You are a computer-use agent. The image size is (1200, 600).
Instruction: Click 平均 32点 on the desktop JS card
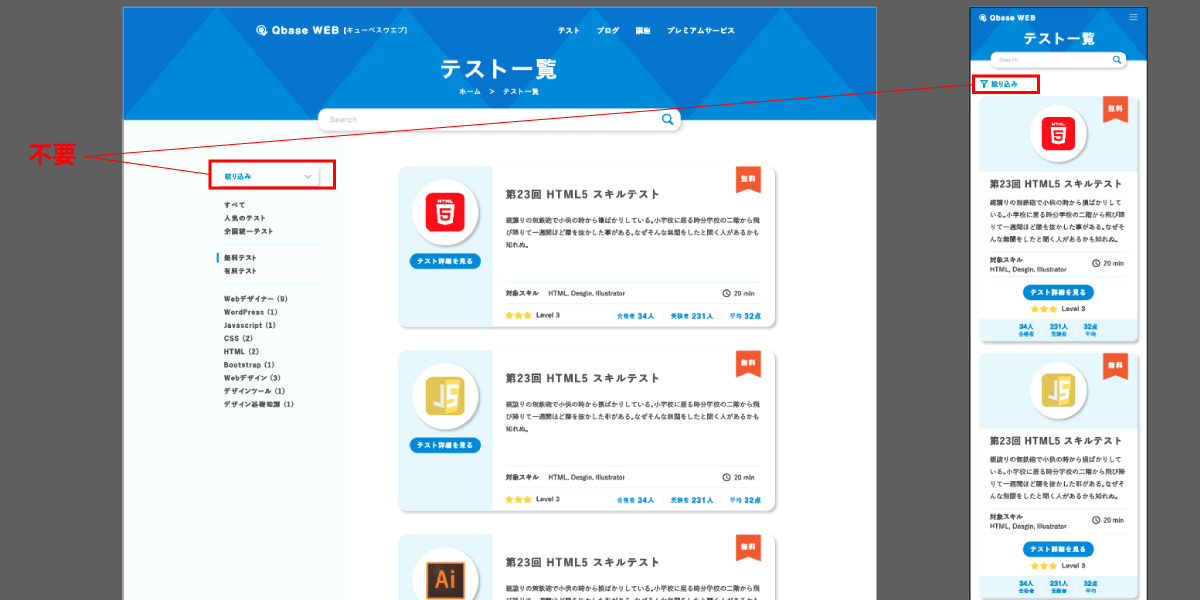[745, 499]
